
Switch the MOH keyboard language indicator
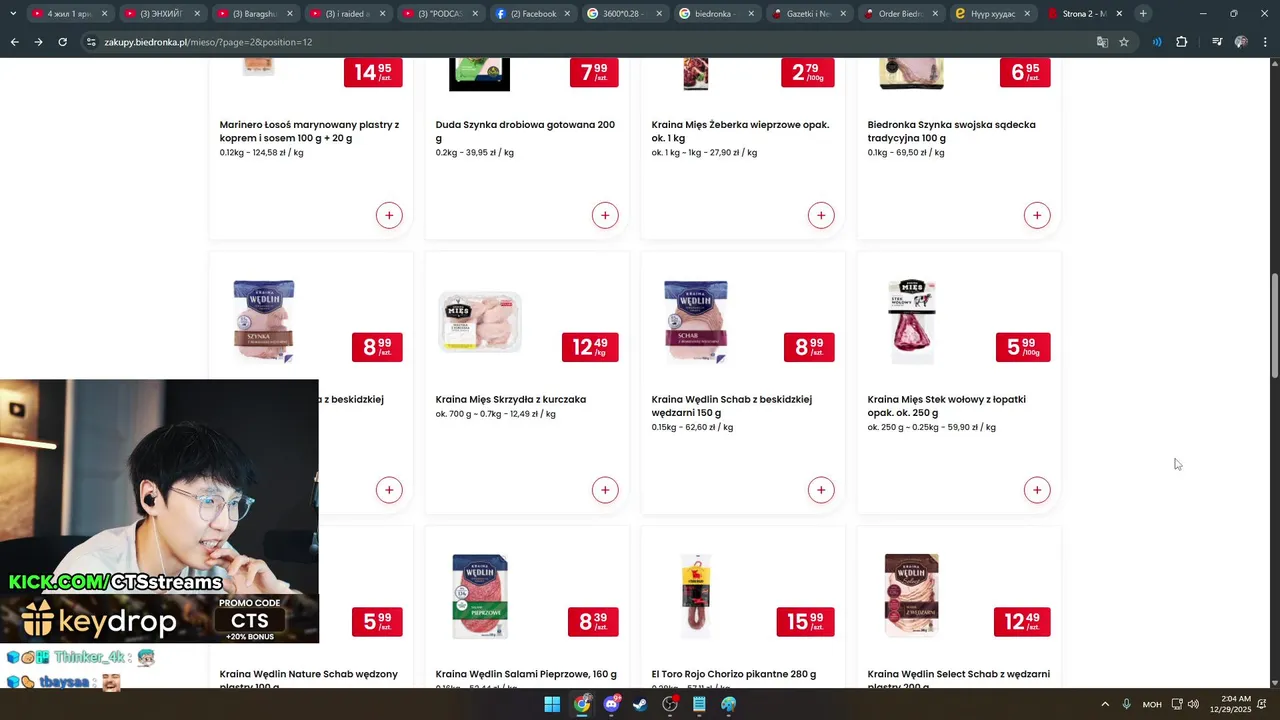point(1152,704)
